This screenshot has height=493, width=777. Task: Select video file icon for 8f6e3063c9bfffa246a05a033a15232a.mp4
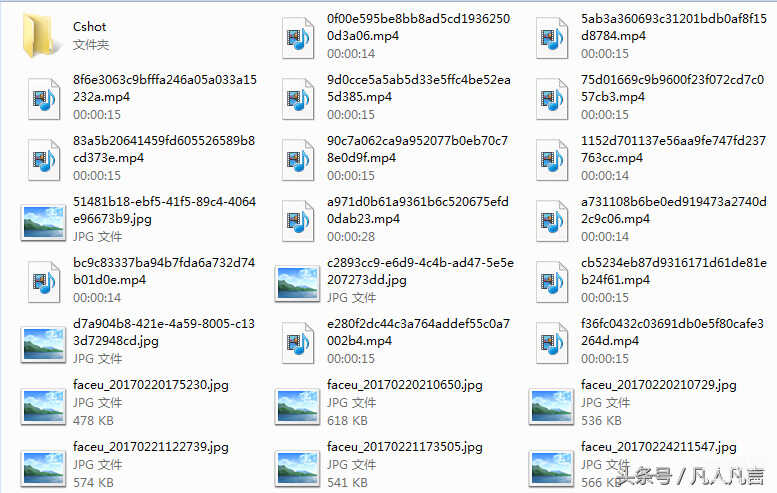click(44, 99)
